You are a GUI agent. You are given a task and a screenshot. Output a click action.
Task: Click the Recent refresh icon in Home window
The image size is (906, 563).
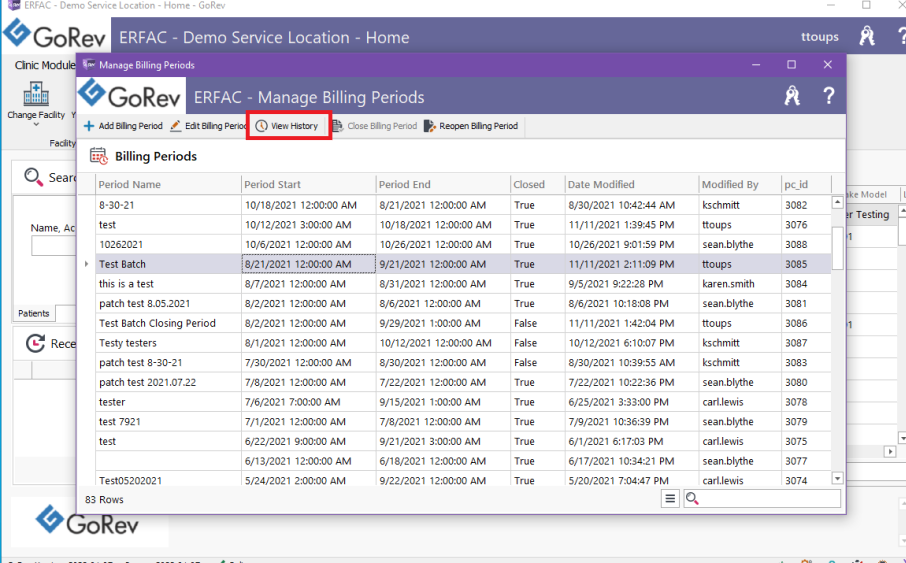(35, 343)
